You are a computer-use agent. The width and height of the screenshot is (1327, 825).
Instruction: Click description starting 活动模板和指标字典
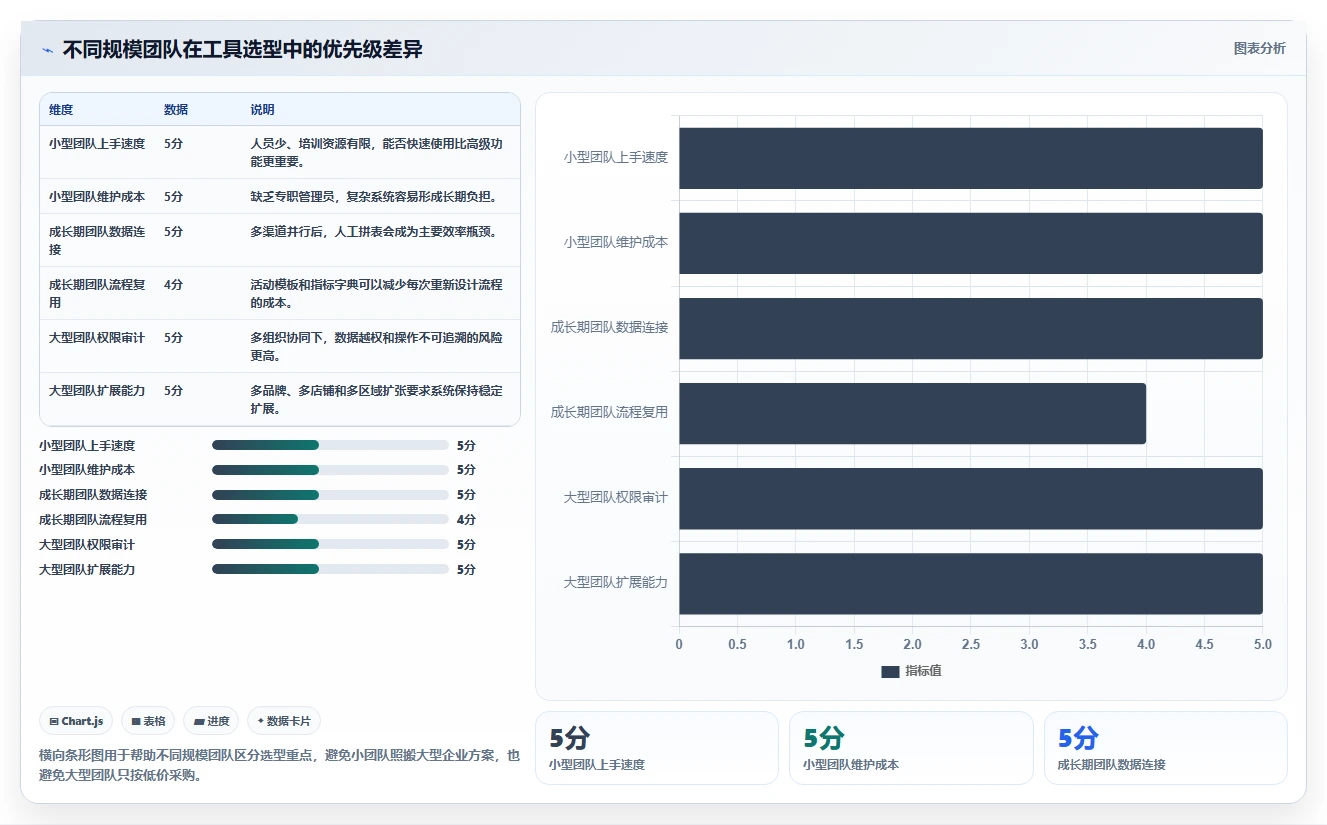click(377, 294)
